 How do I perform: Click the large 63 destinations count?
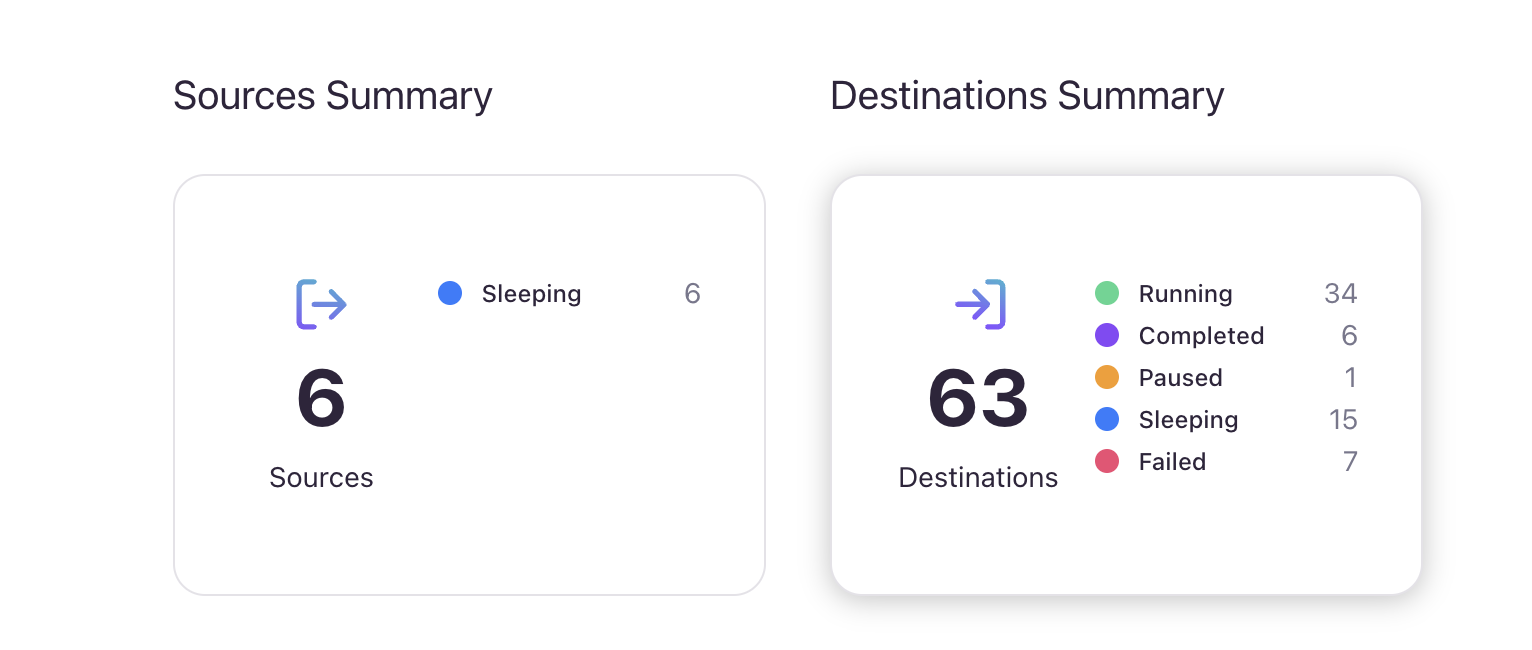pos(978,398)
